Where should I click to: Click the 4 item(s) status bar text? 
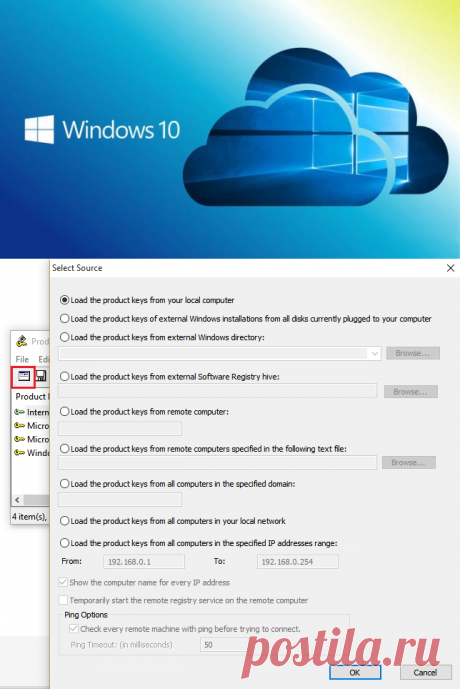pyautogui.click(x=29, y=517)
